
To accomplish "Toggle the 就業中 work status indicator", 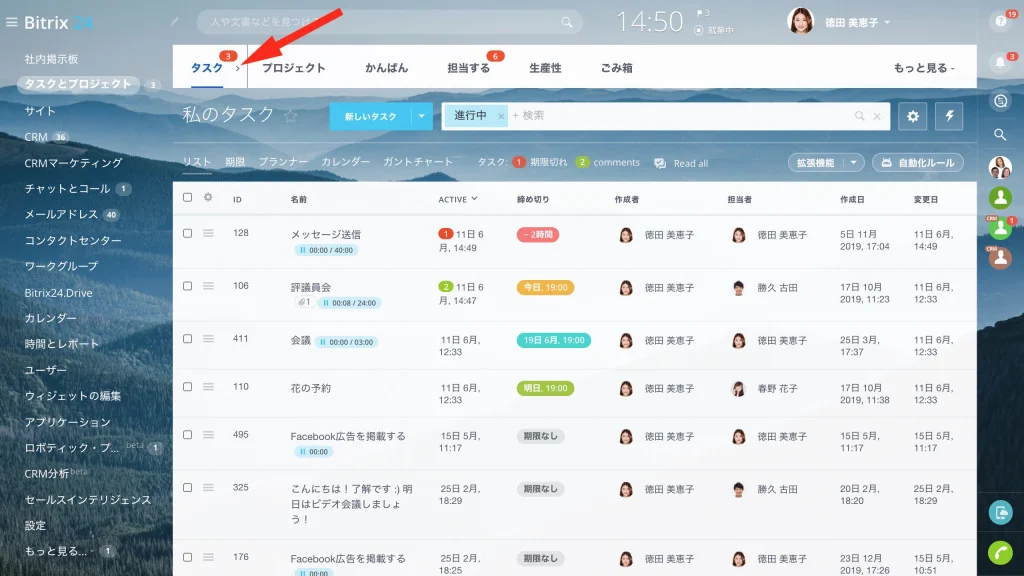I will (x=714, y=30).
